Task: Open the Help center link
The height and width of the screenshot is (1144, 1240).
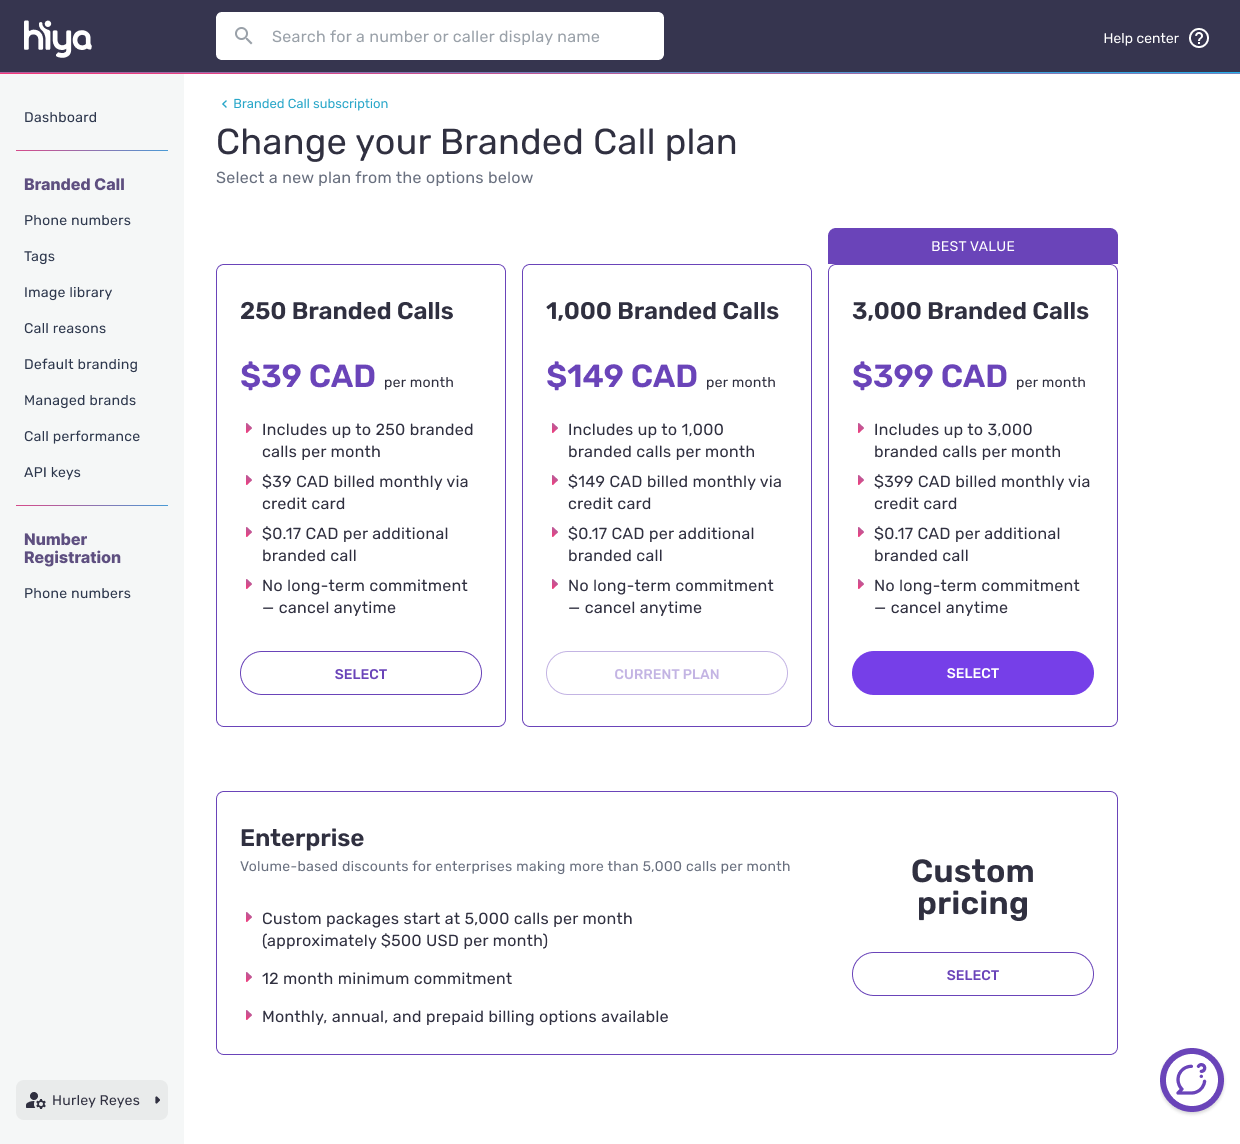Action: (1140, 38)
